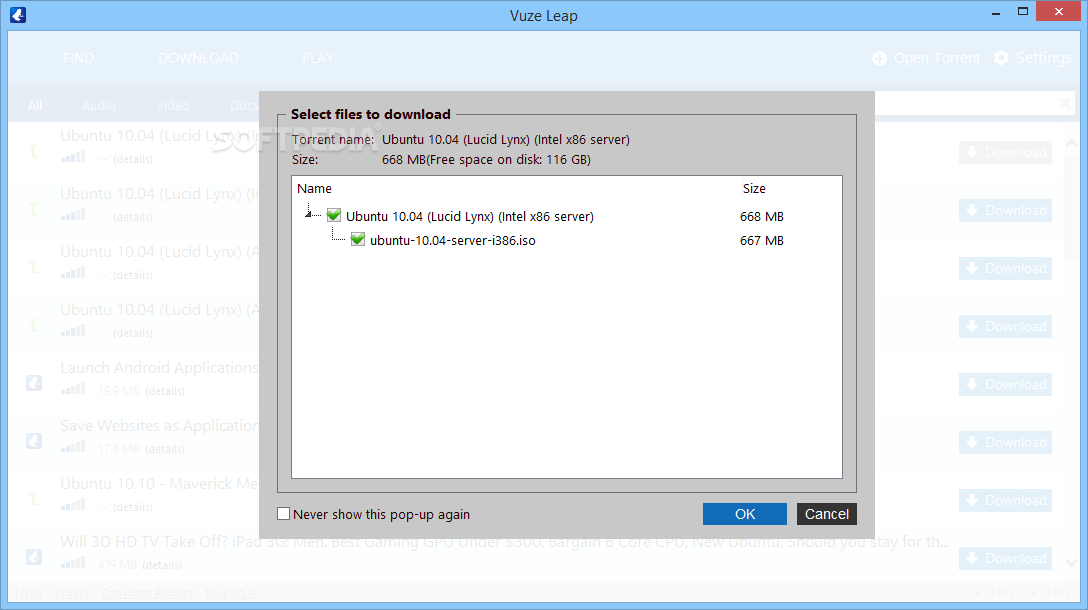
Task: Uncheck ubuntu-10.04-server-i386.iso file checkbox
Action: 357,239
